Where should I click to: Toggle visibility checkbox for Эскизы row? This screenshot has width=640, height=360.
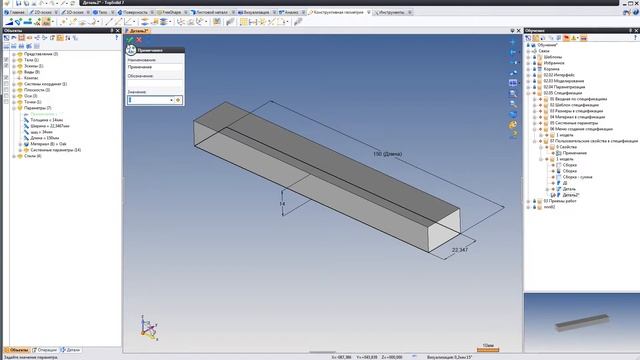(6, 66)
